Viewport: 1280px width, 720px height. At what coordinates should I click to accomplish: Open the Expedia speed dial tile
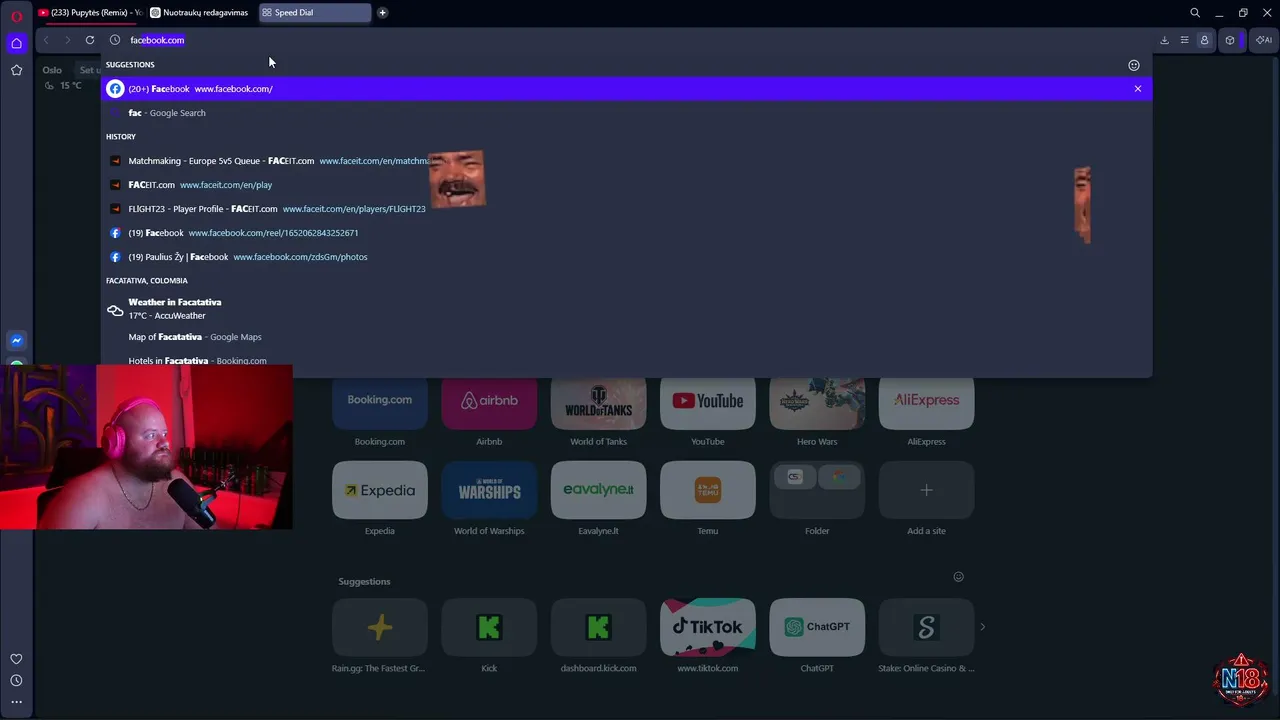click(380, 490)
